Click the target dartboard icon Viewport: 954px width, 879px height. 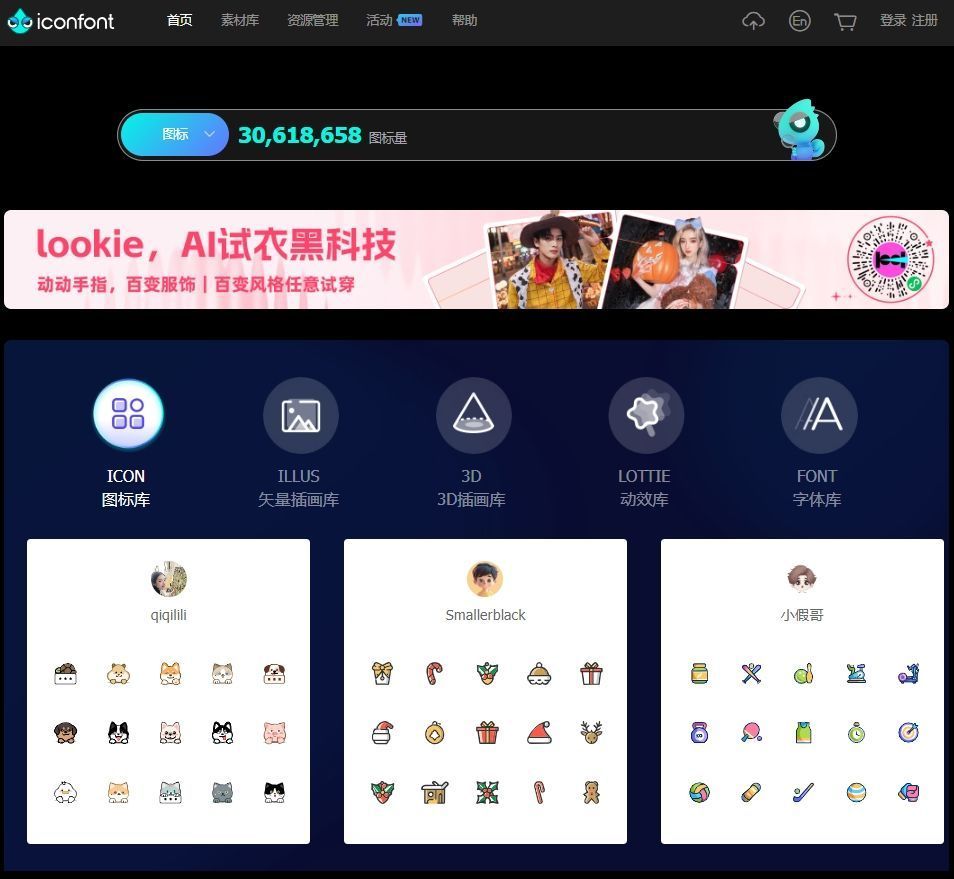tap(908, 733)
